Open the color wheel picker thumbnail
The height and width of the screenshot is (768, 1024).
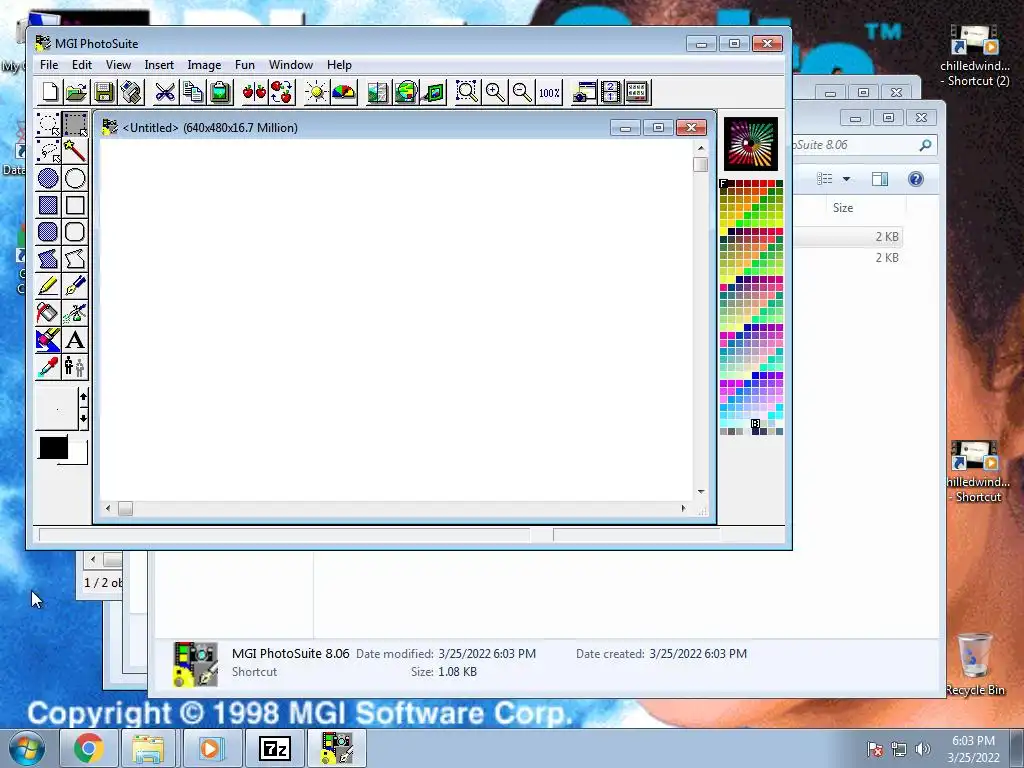pyautogui.click(x=750, y=144)
